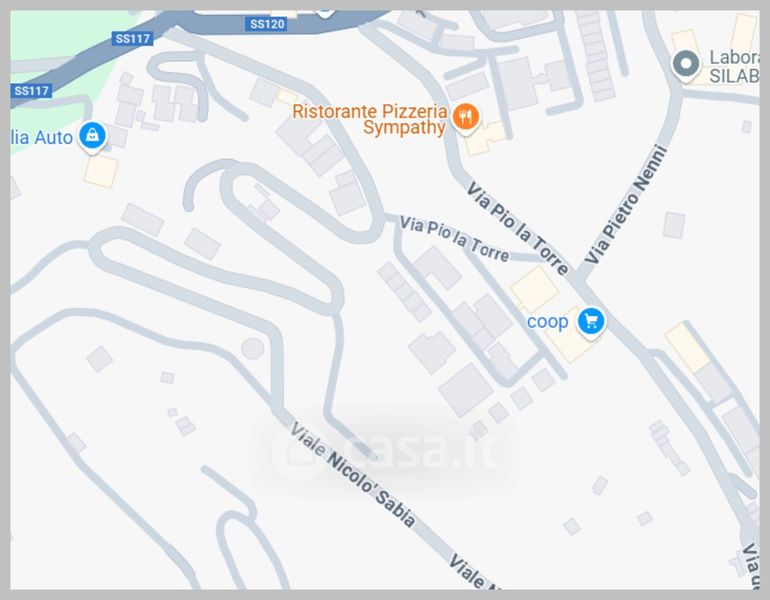This screenshot has height=600, width=770.
Task: Click the Laboratorio SILAB text label
Action: point(734,66)
